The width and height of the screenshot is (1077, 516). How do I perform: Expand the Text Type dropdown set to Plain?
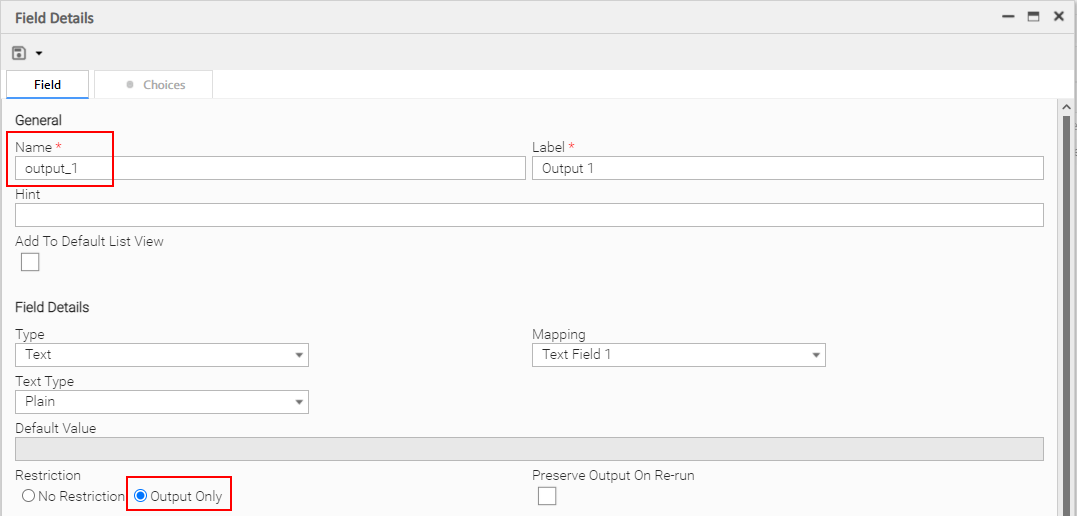pos(162,402)
